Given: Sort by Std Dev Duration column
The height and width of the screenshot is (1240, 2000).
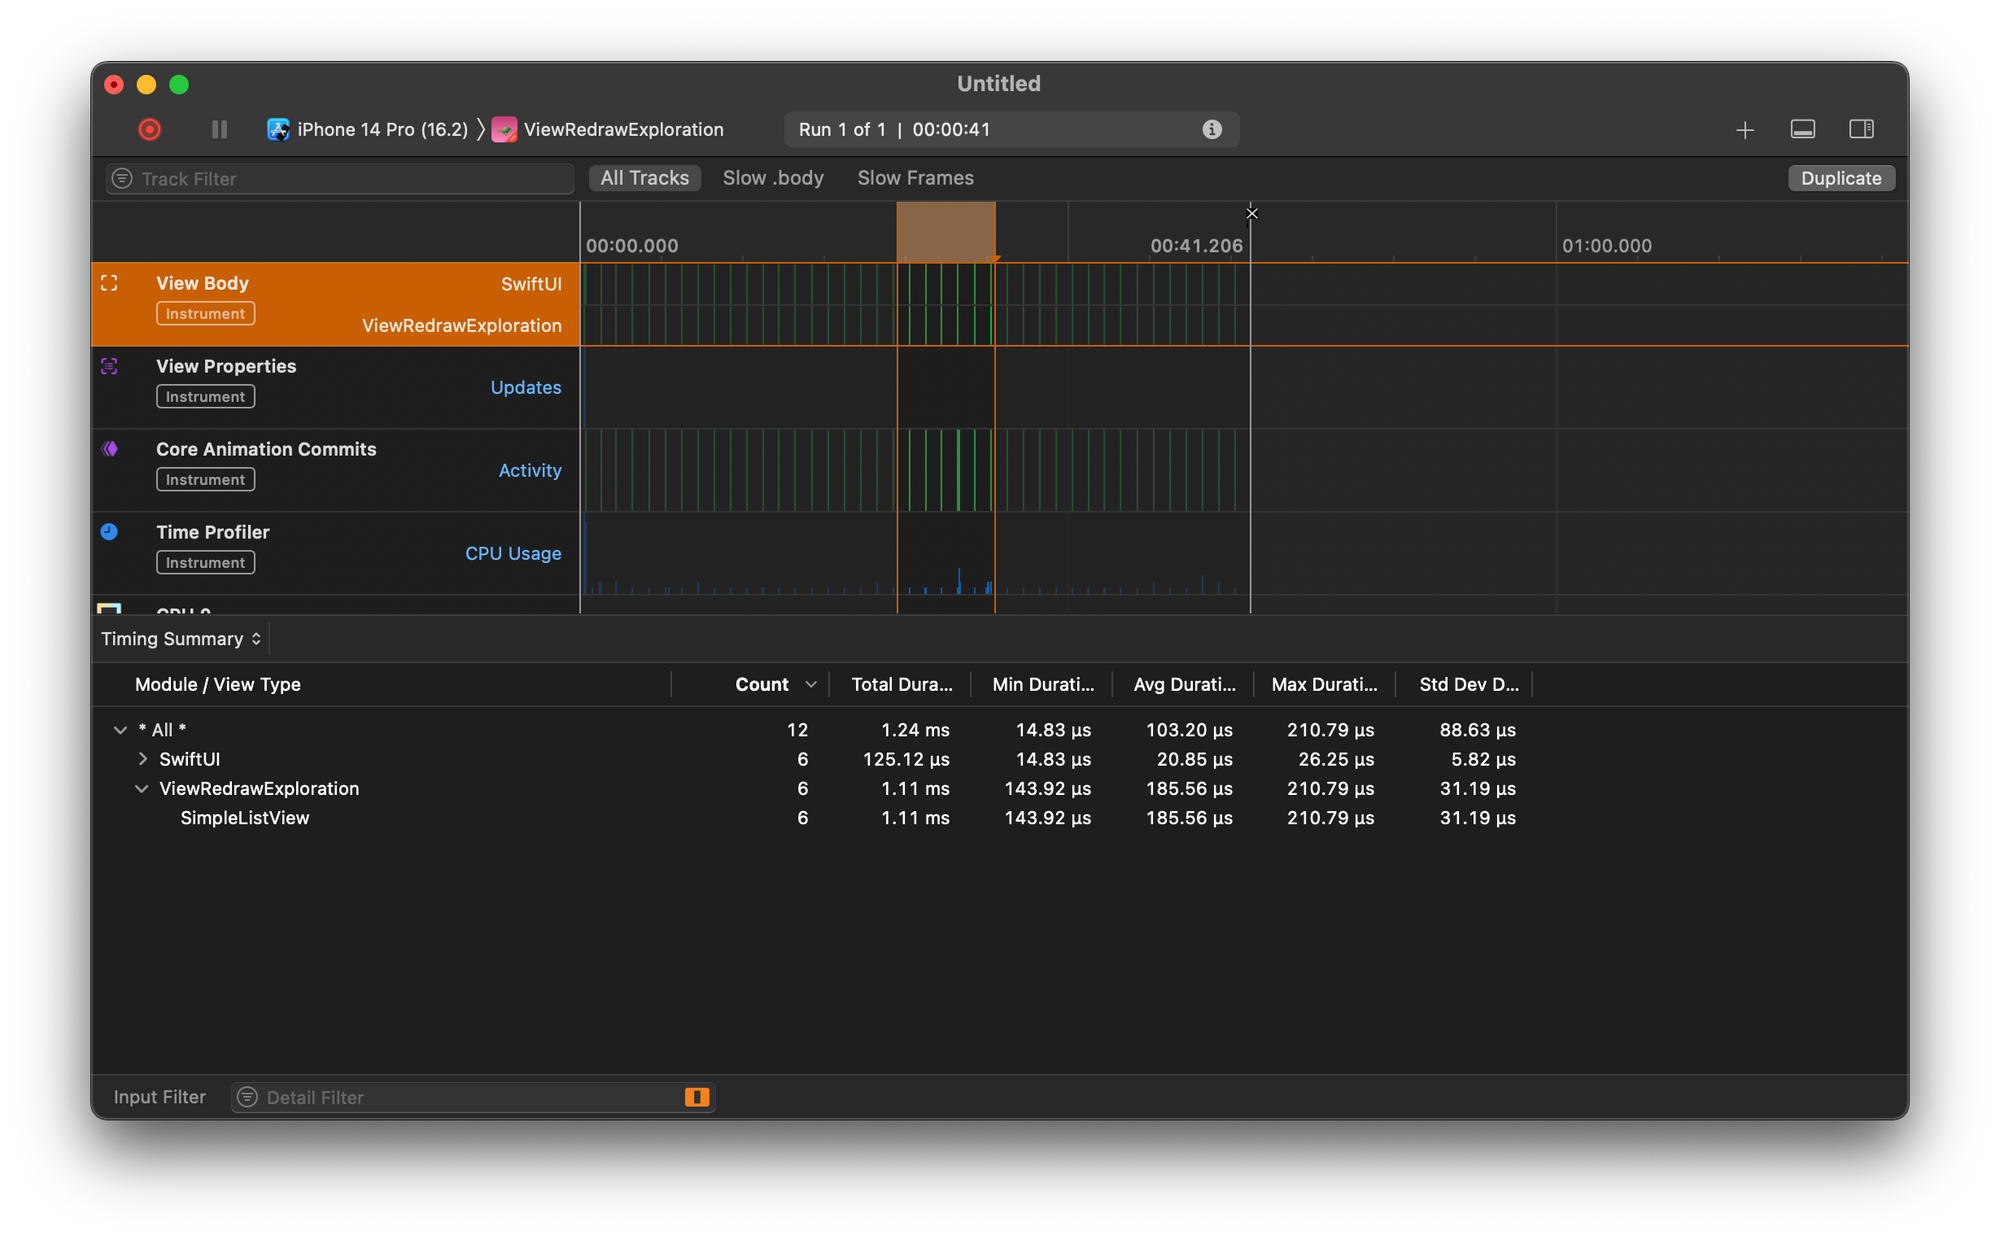Looking at the screenshot, I should point(1468,684).
